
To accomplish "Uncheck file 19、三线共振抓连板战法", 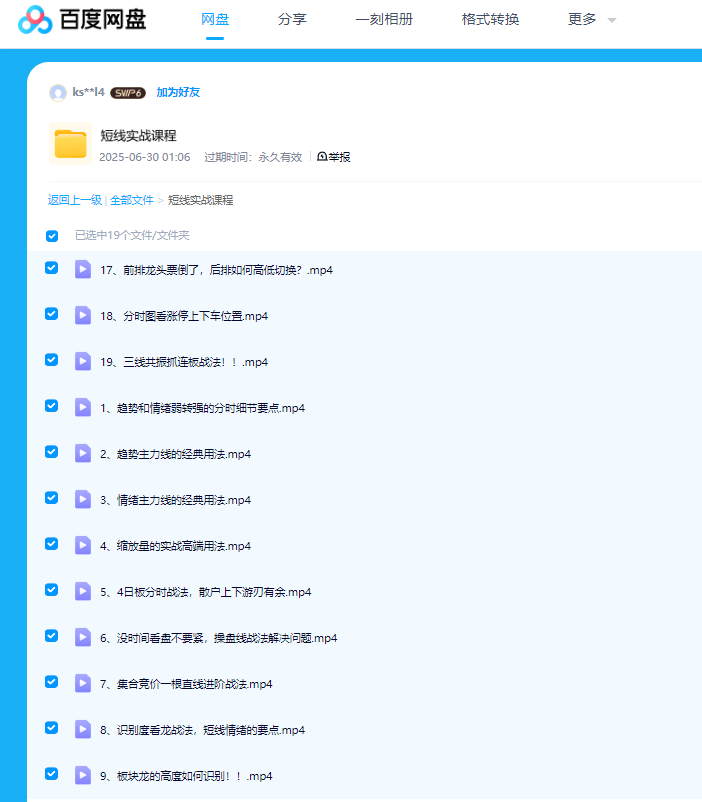I will pos(51,360).
